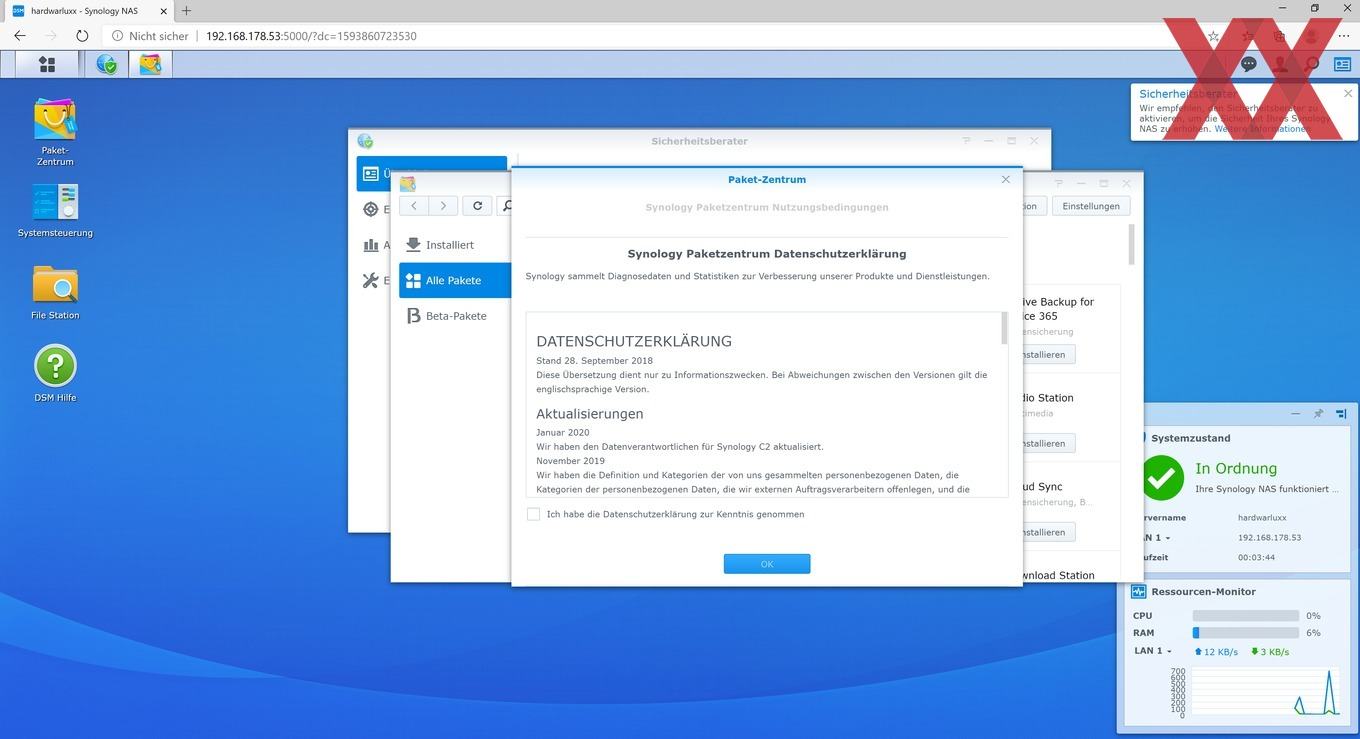
Task: Close the hardwarluxx Synology NAS tab
Action: [163, 10]
